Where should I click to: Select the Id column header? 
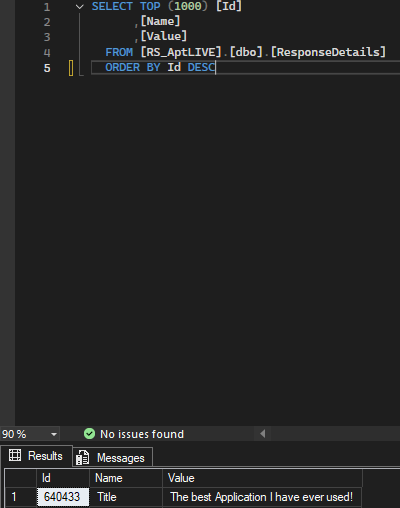click(x=63, y=478)
